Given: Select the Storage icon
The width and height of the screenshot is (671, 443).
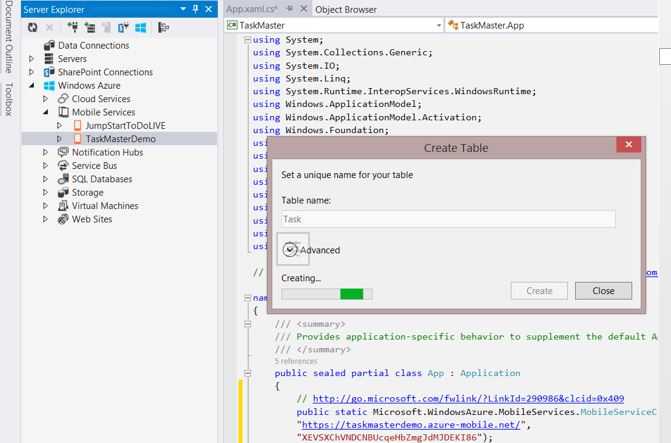Looking at the screenshot, I should coord(63,192).
